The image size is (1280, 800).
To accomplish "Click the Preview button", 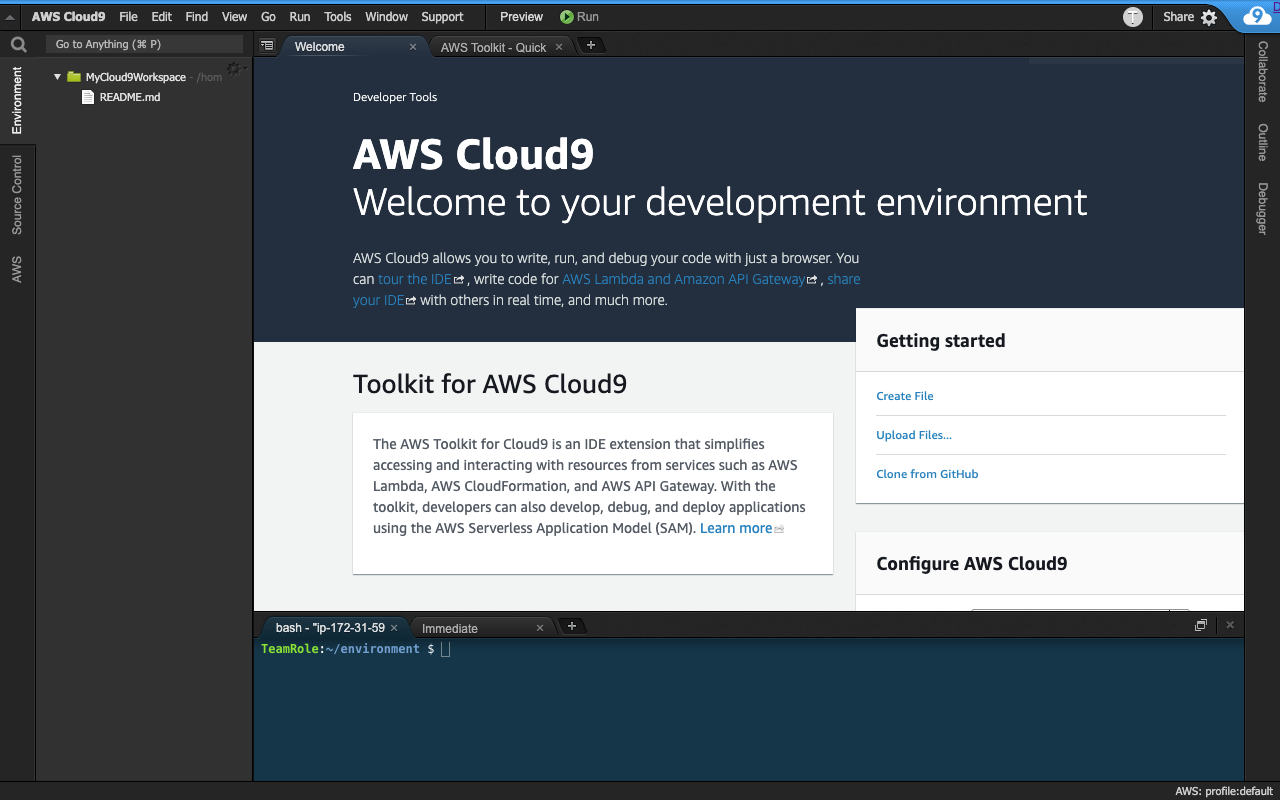I will [521, 17].
